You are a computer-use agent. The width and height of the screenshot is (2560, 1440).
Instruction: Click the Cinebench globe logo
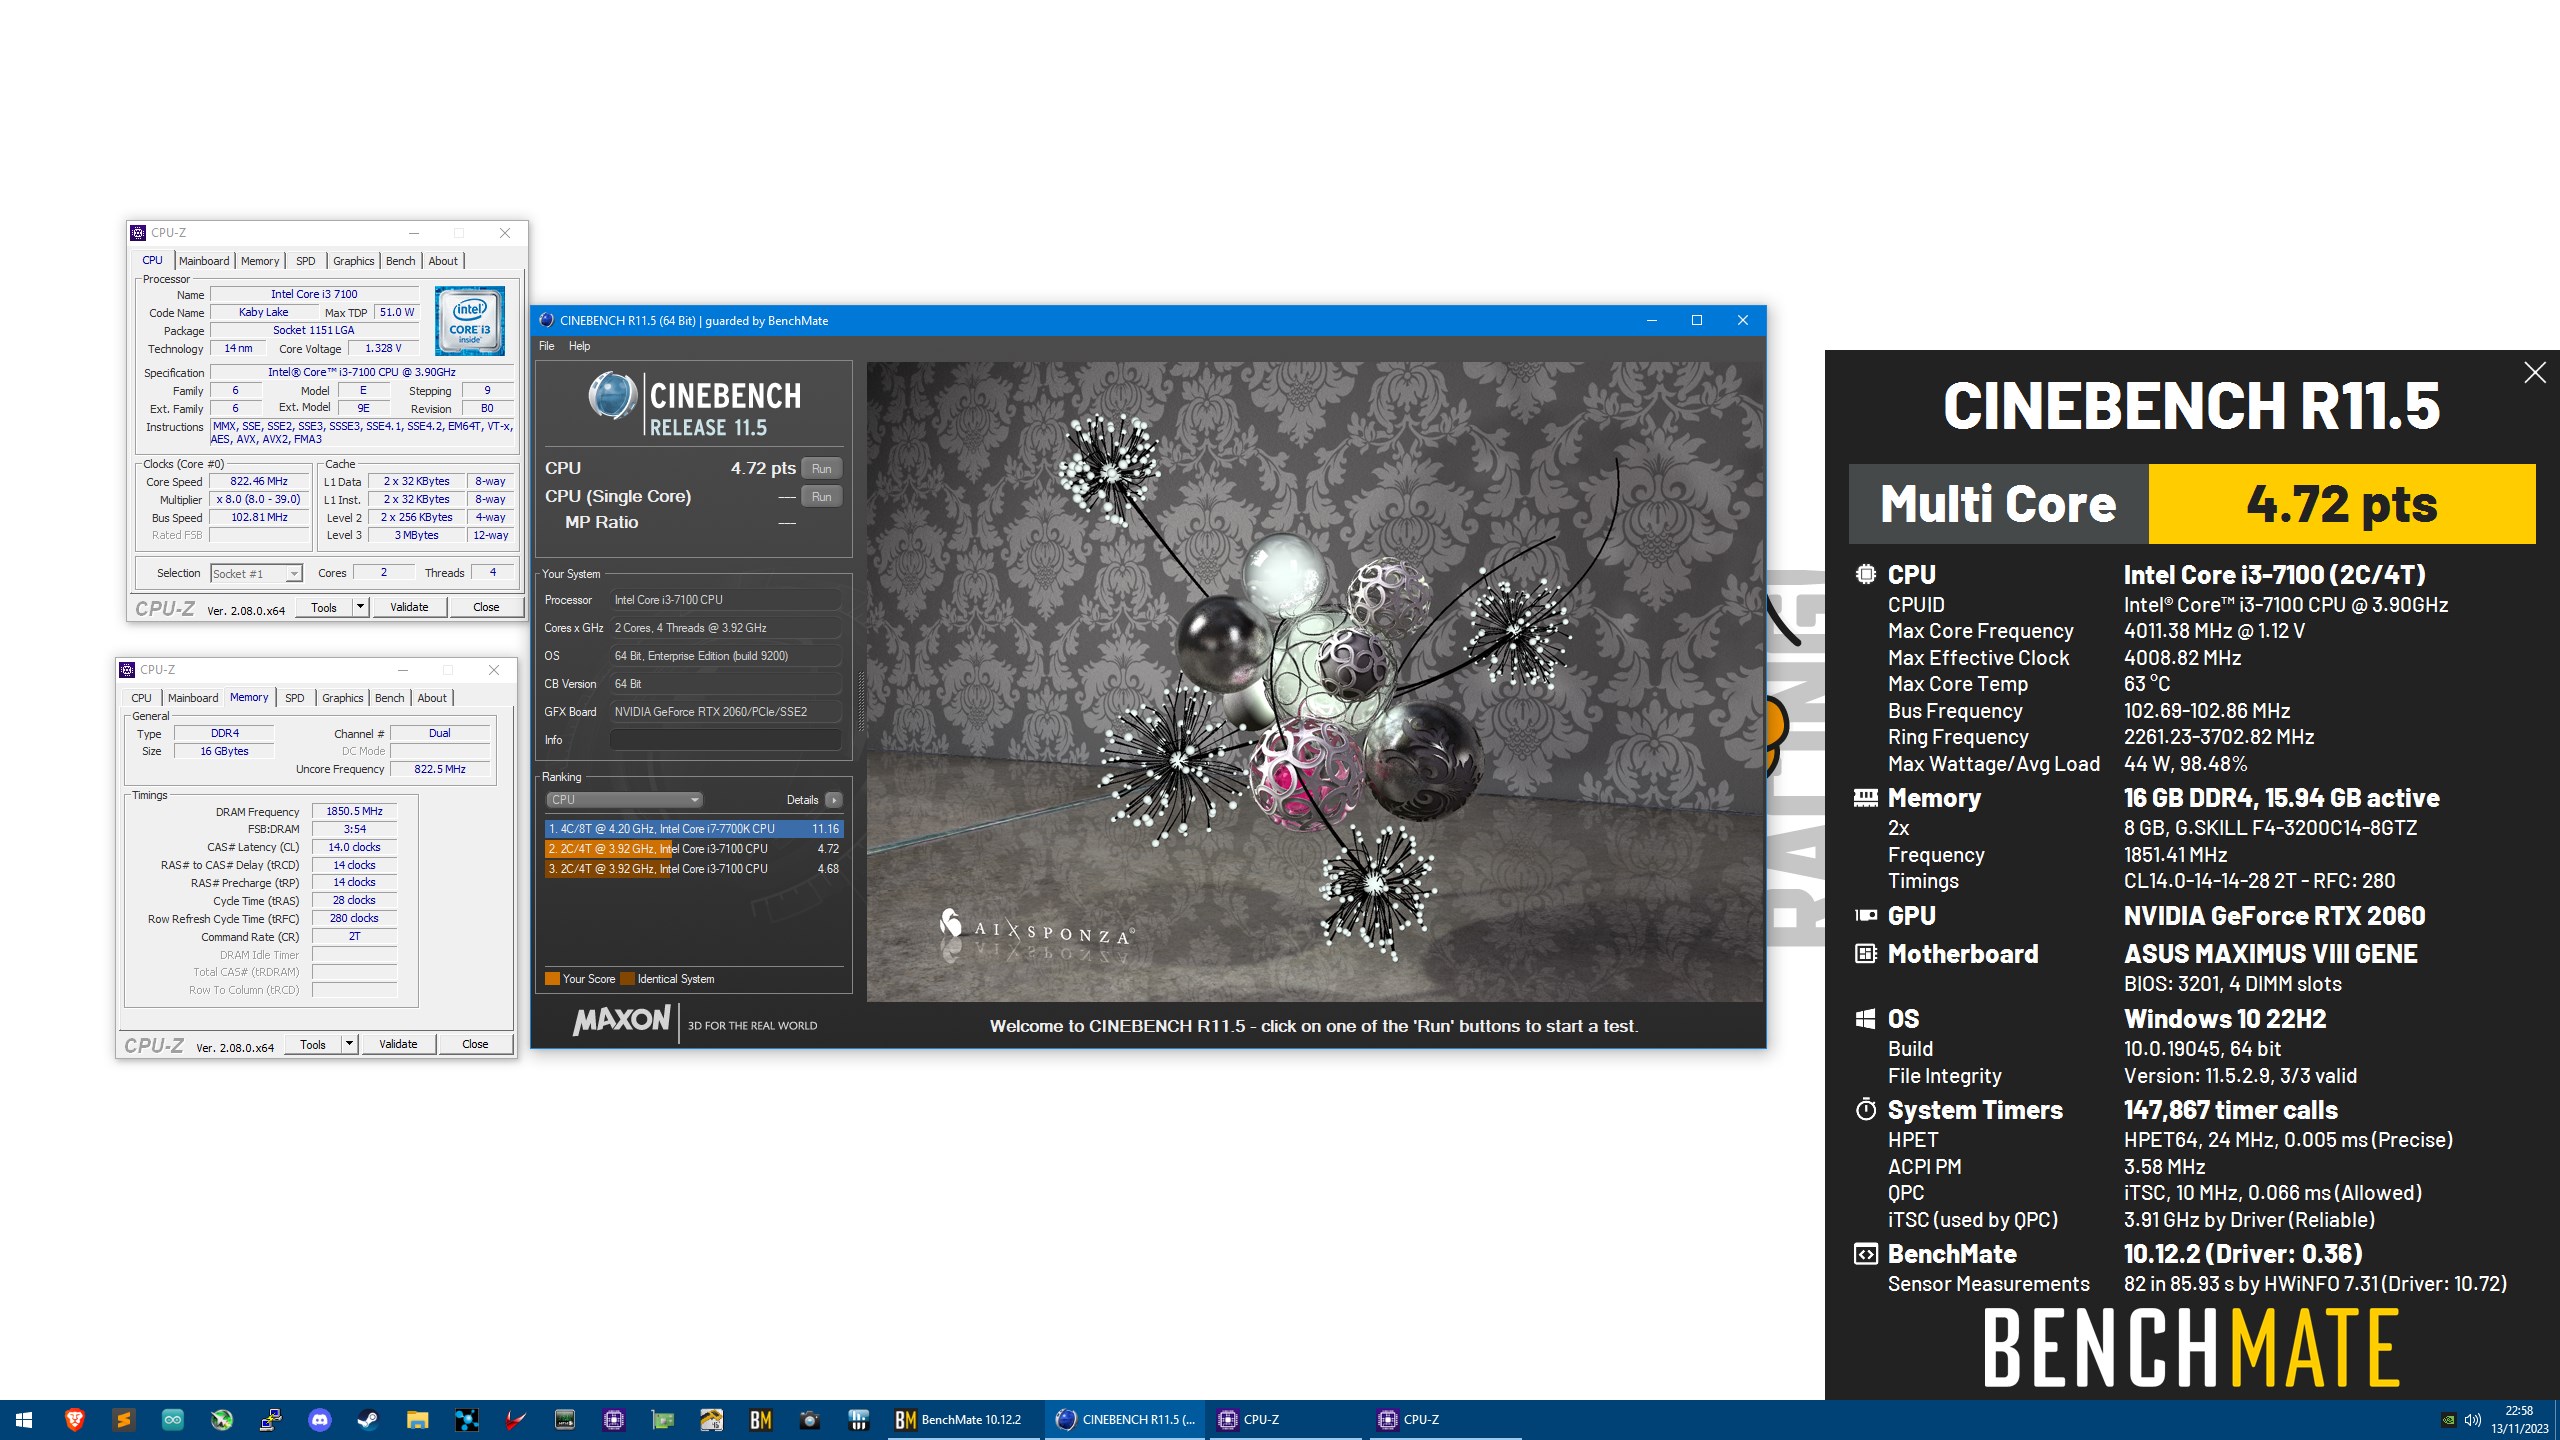pyautogui.click(x=611, y=395)
